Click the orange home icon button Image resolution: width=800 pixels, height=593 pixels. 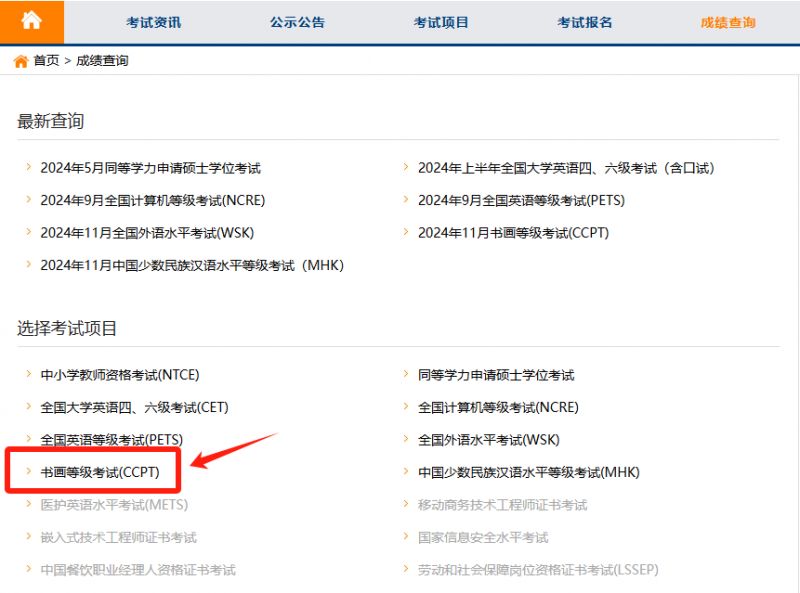tap(31, 21)
